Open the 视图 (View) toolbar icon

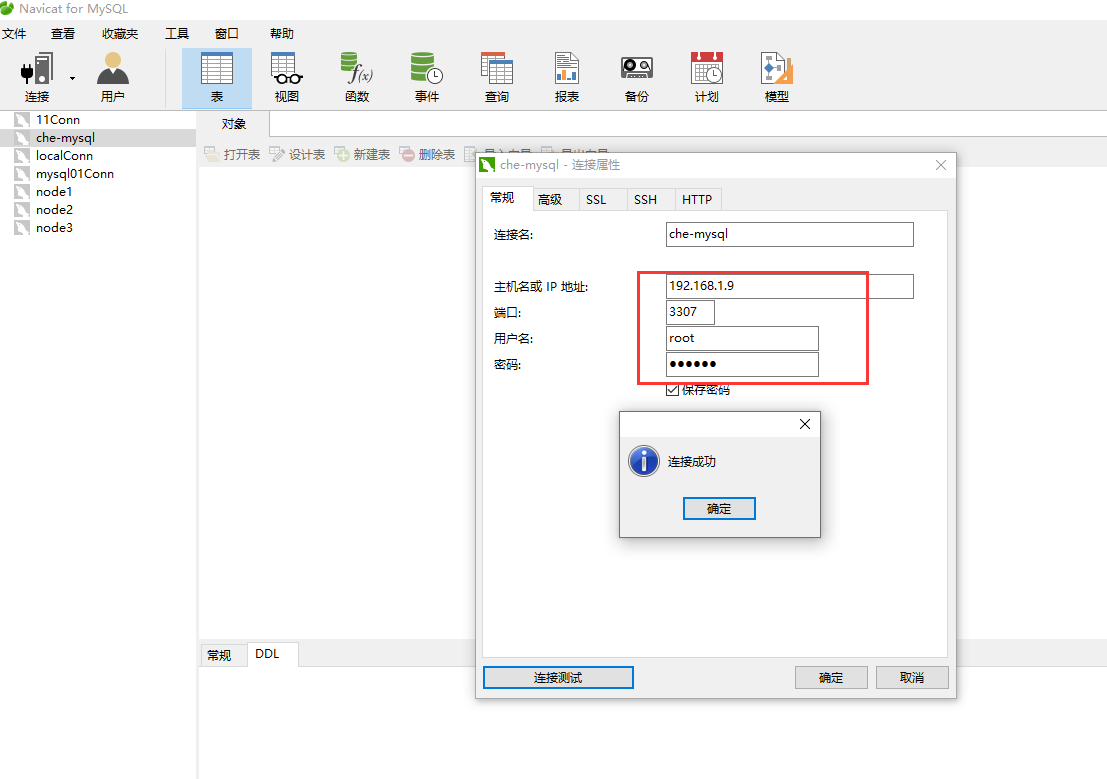coord(287,78)
